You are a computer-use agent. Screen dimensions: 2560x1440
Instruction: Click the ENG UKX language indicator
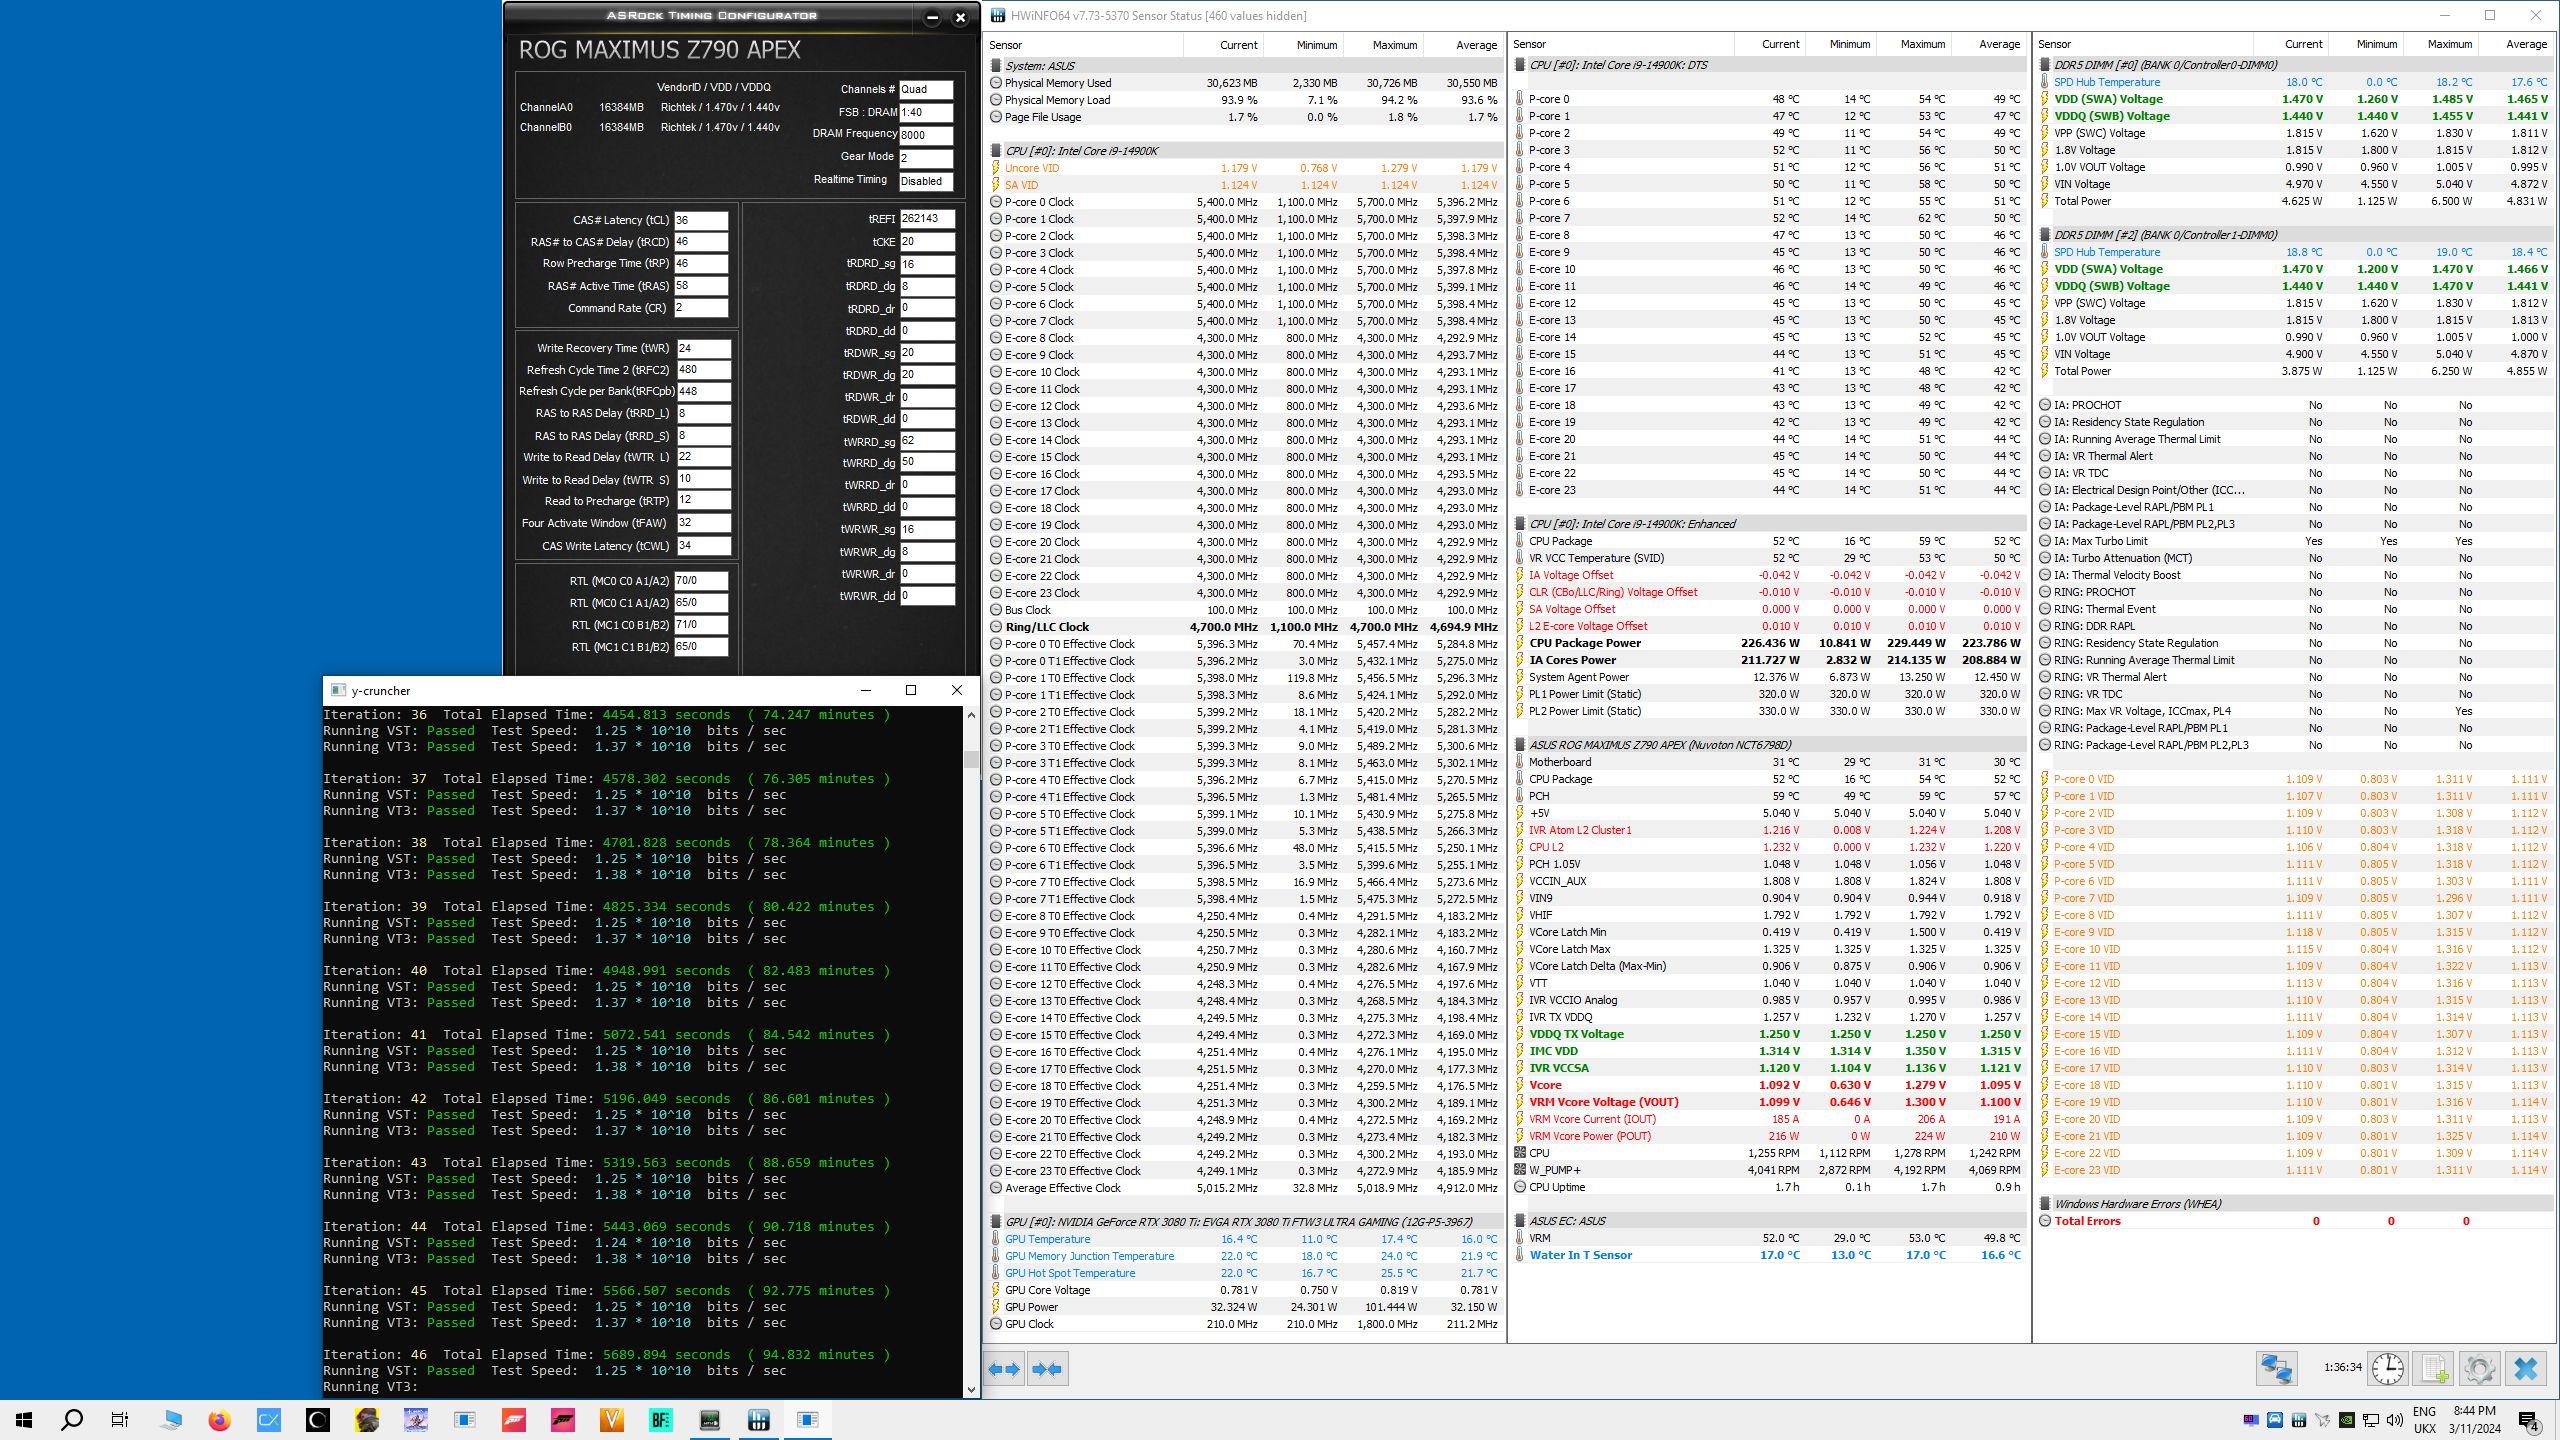pos(2424,1420)
